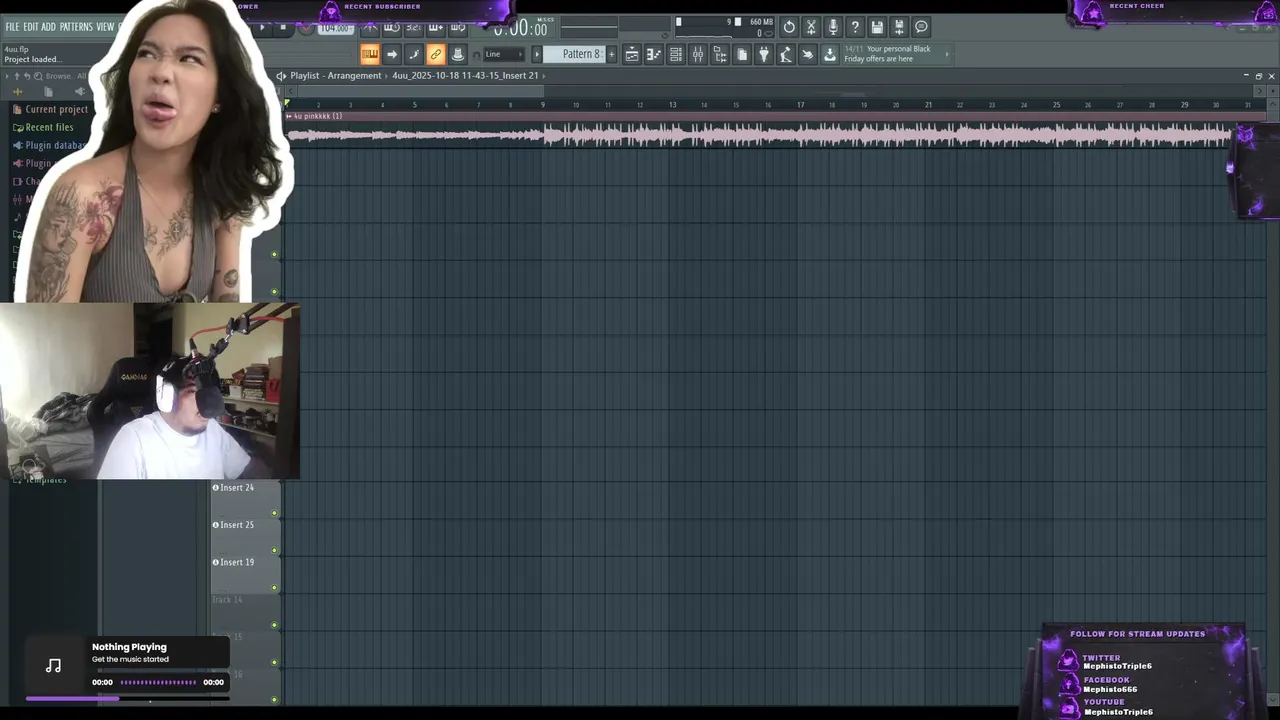Open the Browser/plugin picker tree icon
1280x720 pixels.
tap(720, 54)
